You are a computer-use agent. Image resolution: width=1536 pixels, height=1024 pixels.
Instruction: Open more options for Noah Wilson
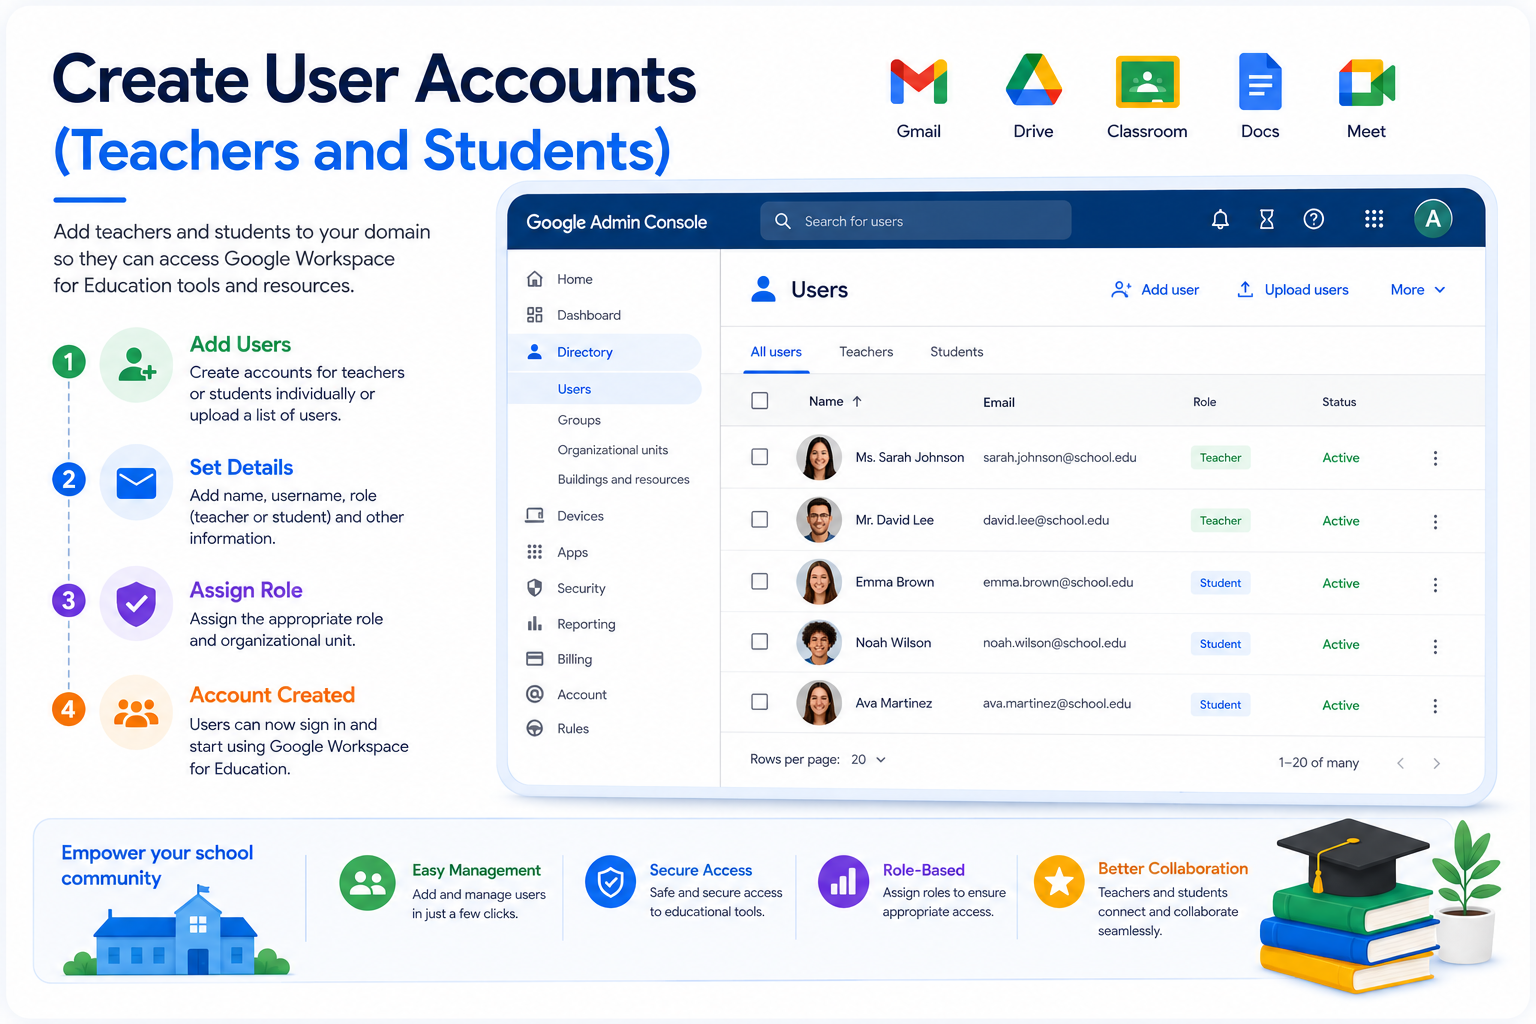pyautogui.click(x=1435, y=647)
